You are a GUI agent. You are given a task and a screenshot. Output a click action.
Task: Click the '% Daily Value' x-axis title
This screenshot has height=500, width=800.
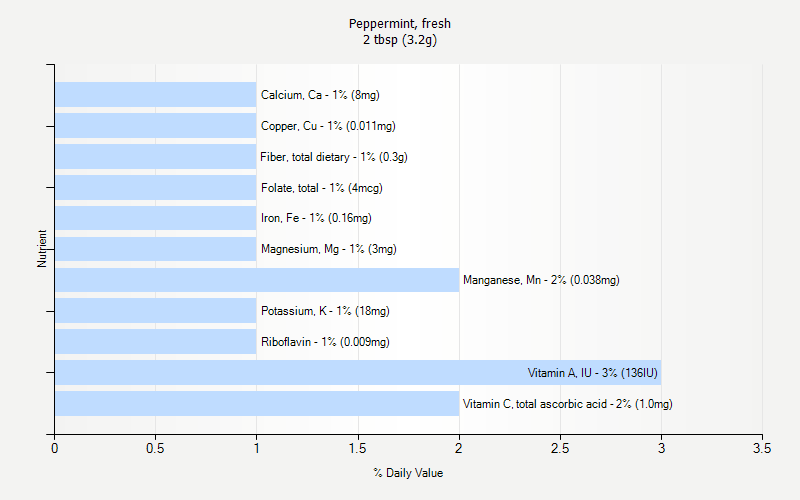tap(408, 473)
